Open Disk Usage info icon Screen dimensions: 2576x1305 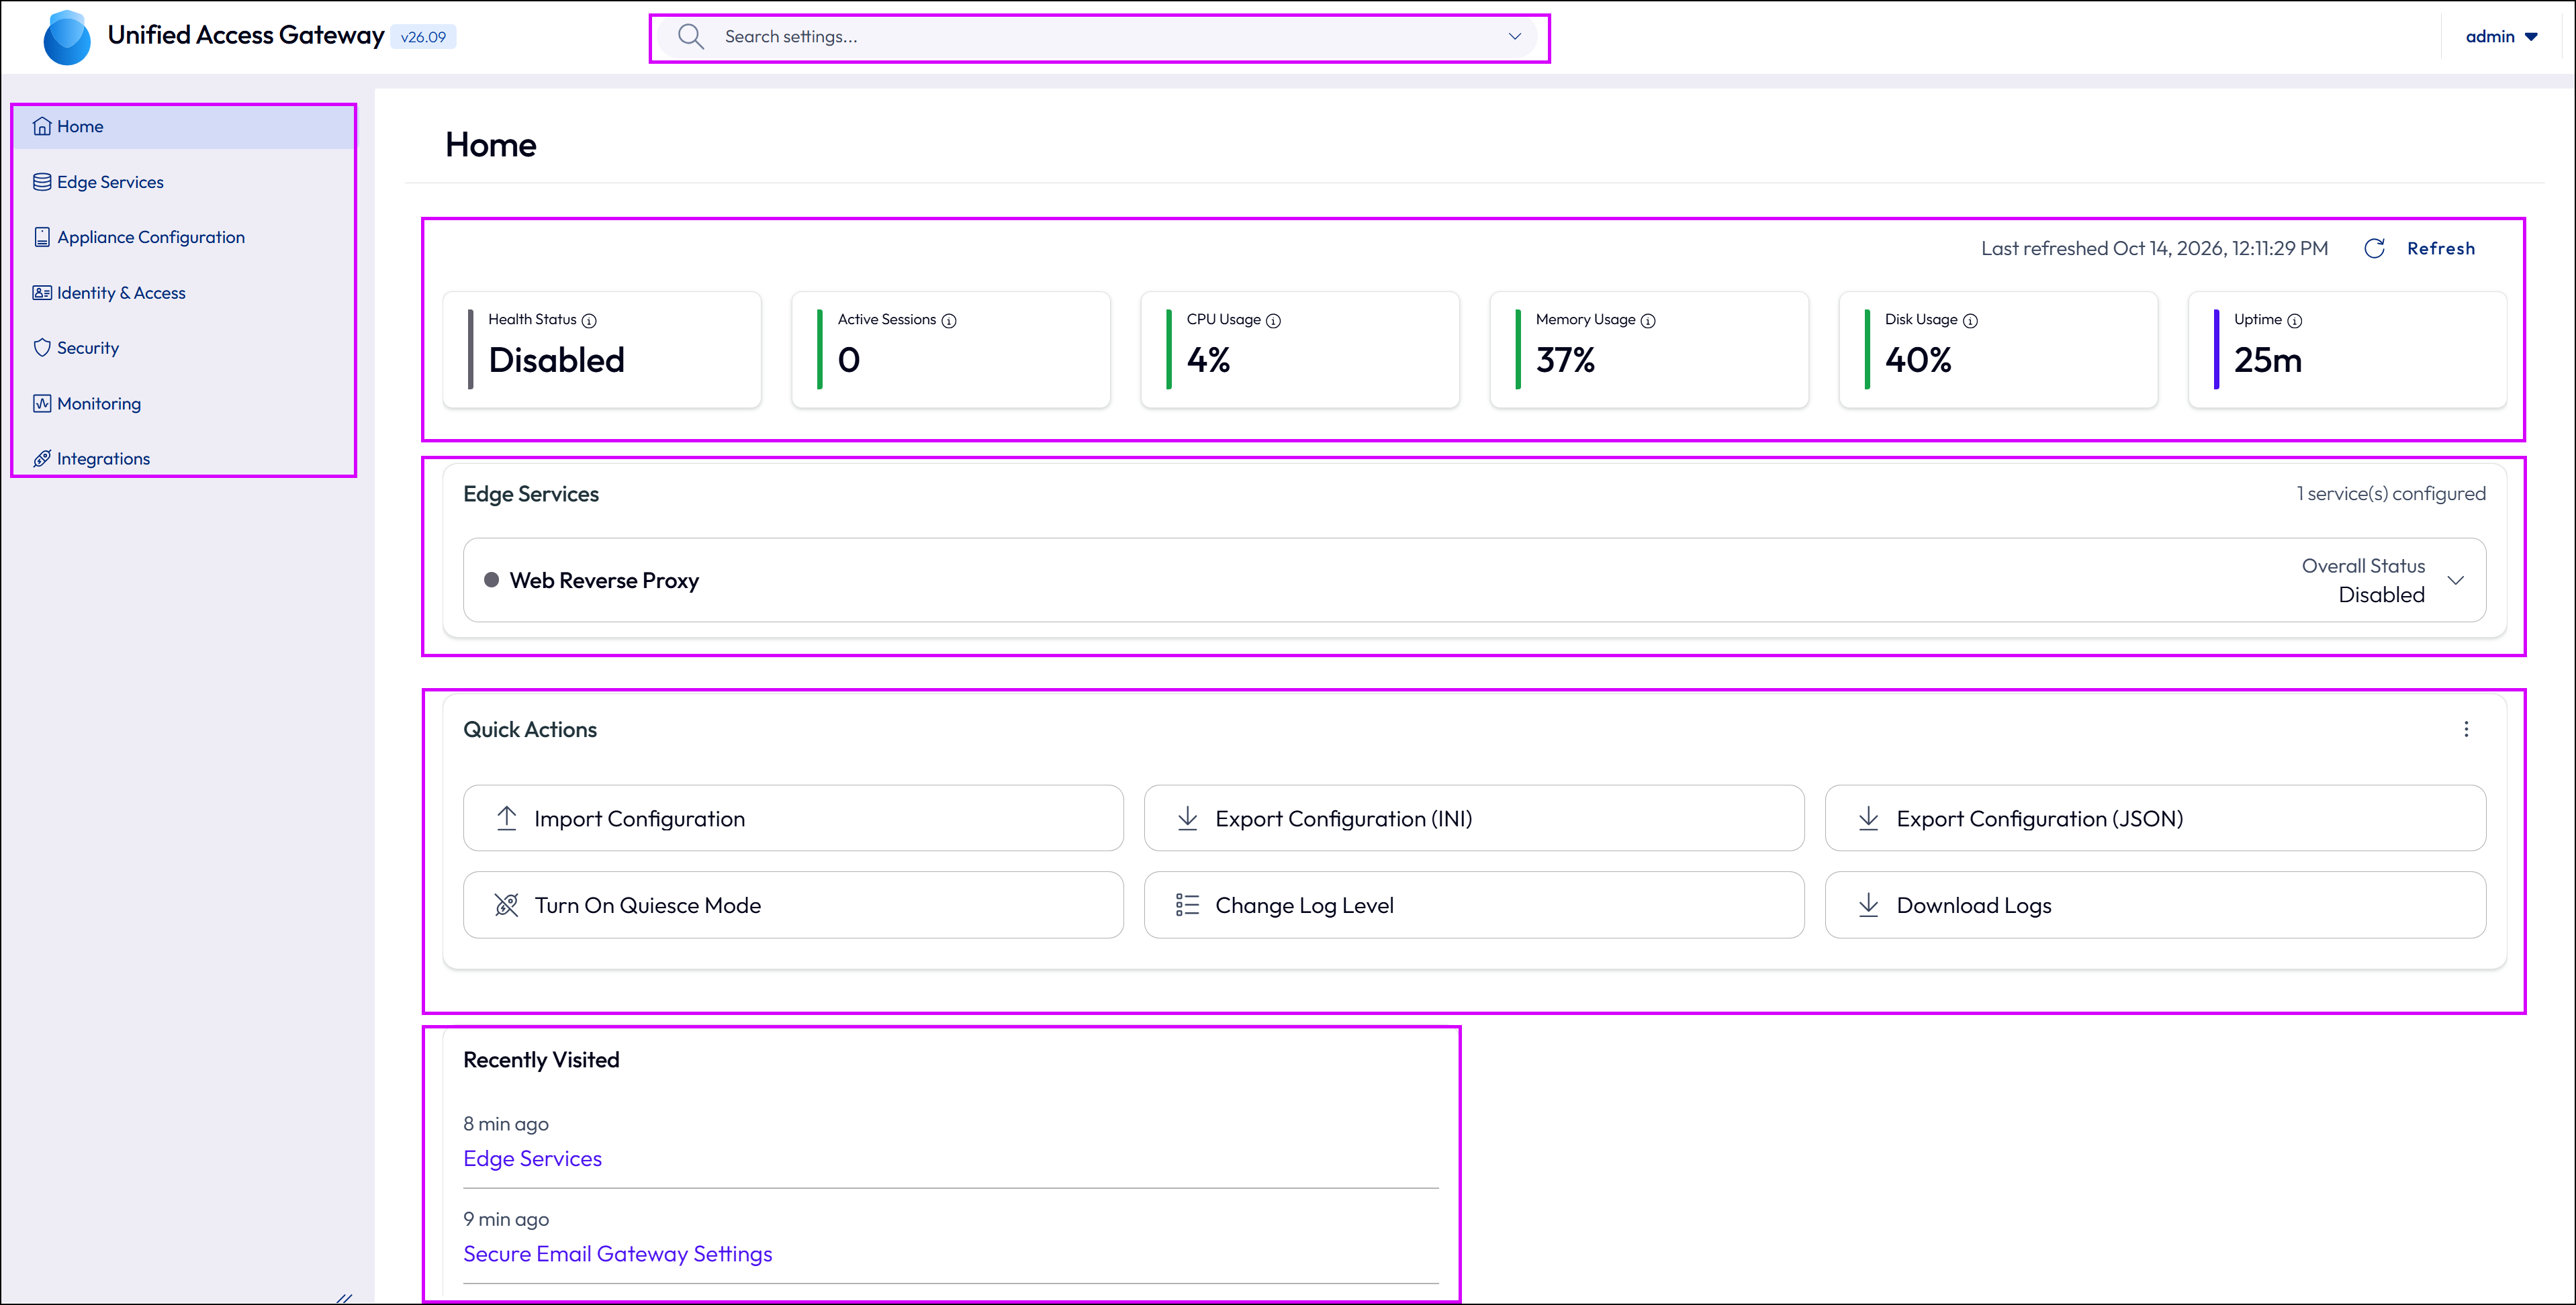pyautogui.click(x=1970, y=321)
